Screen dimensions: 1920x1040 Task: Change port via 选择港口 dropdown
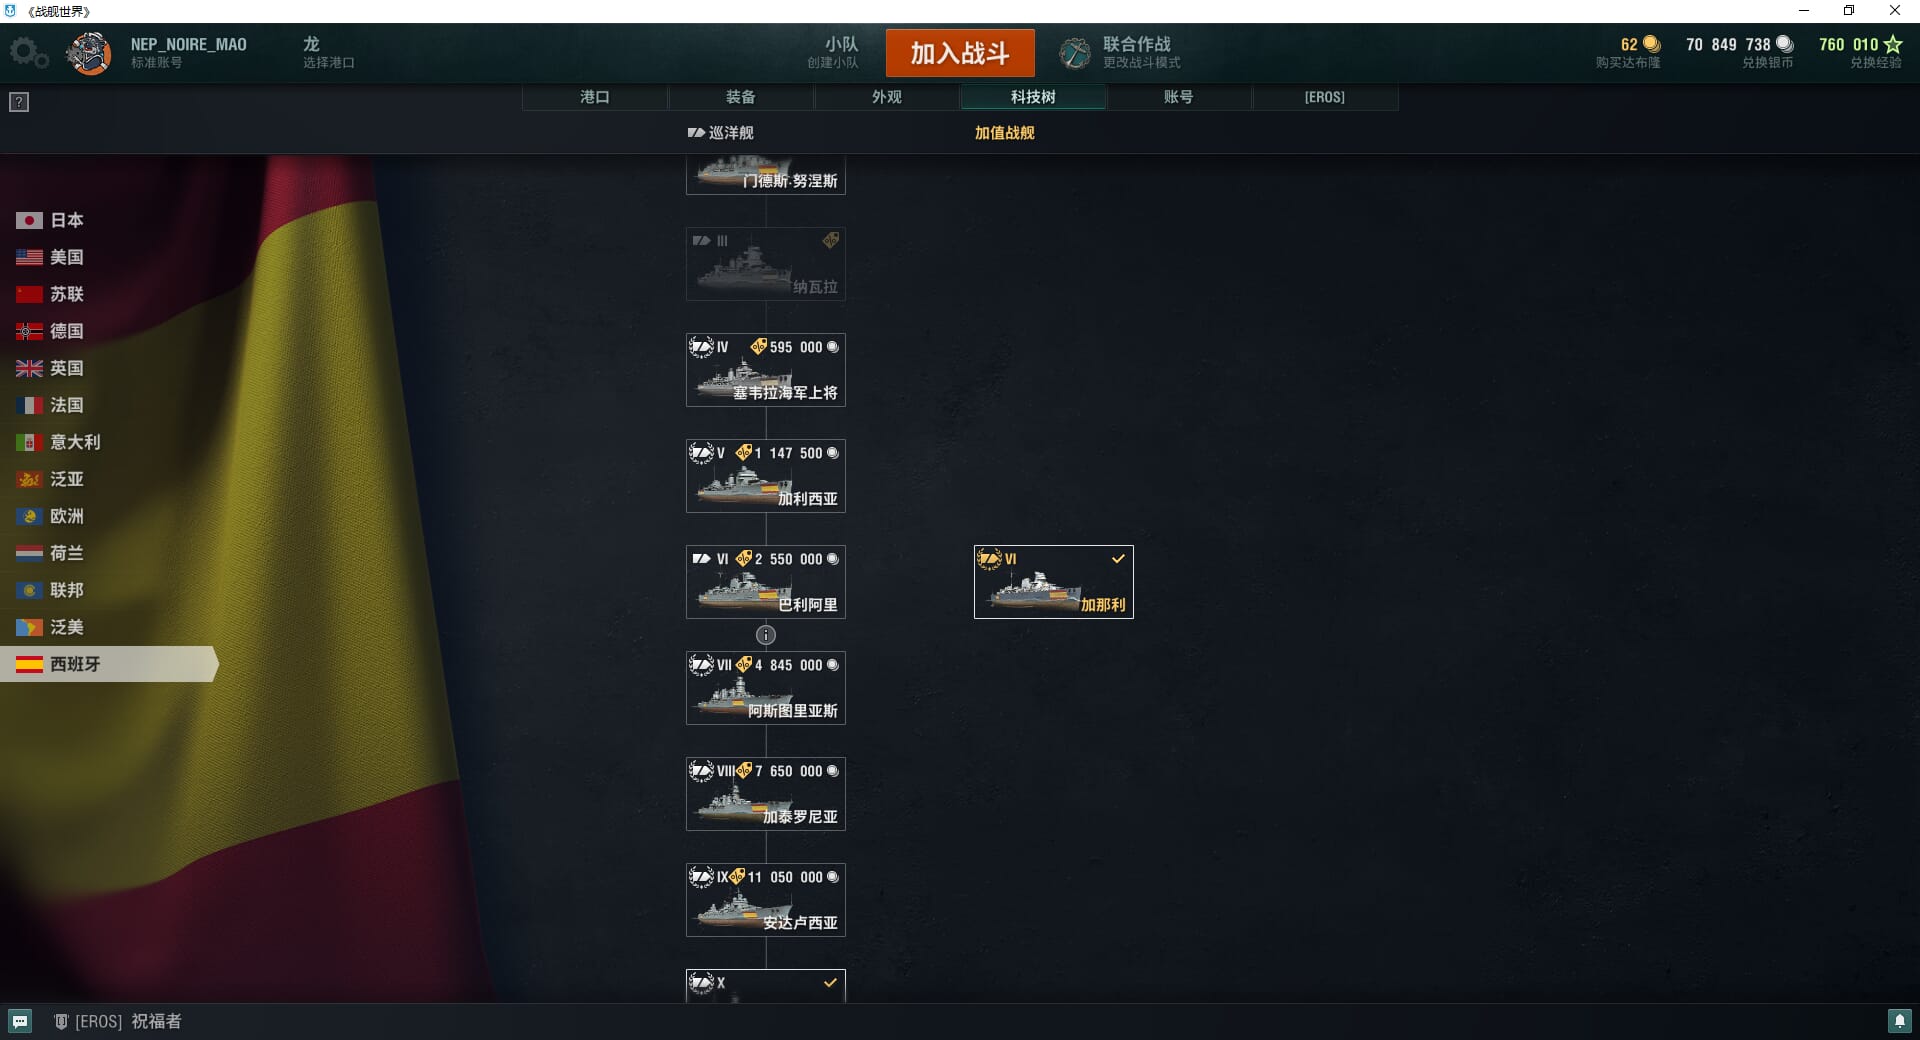point(329,52)
